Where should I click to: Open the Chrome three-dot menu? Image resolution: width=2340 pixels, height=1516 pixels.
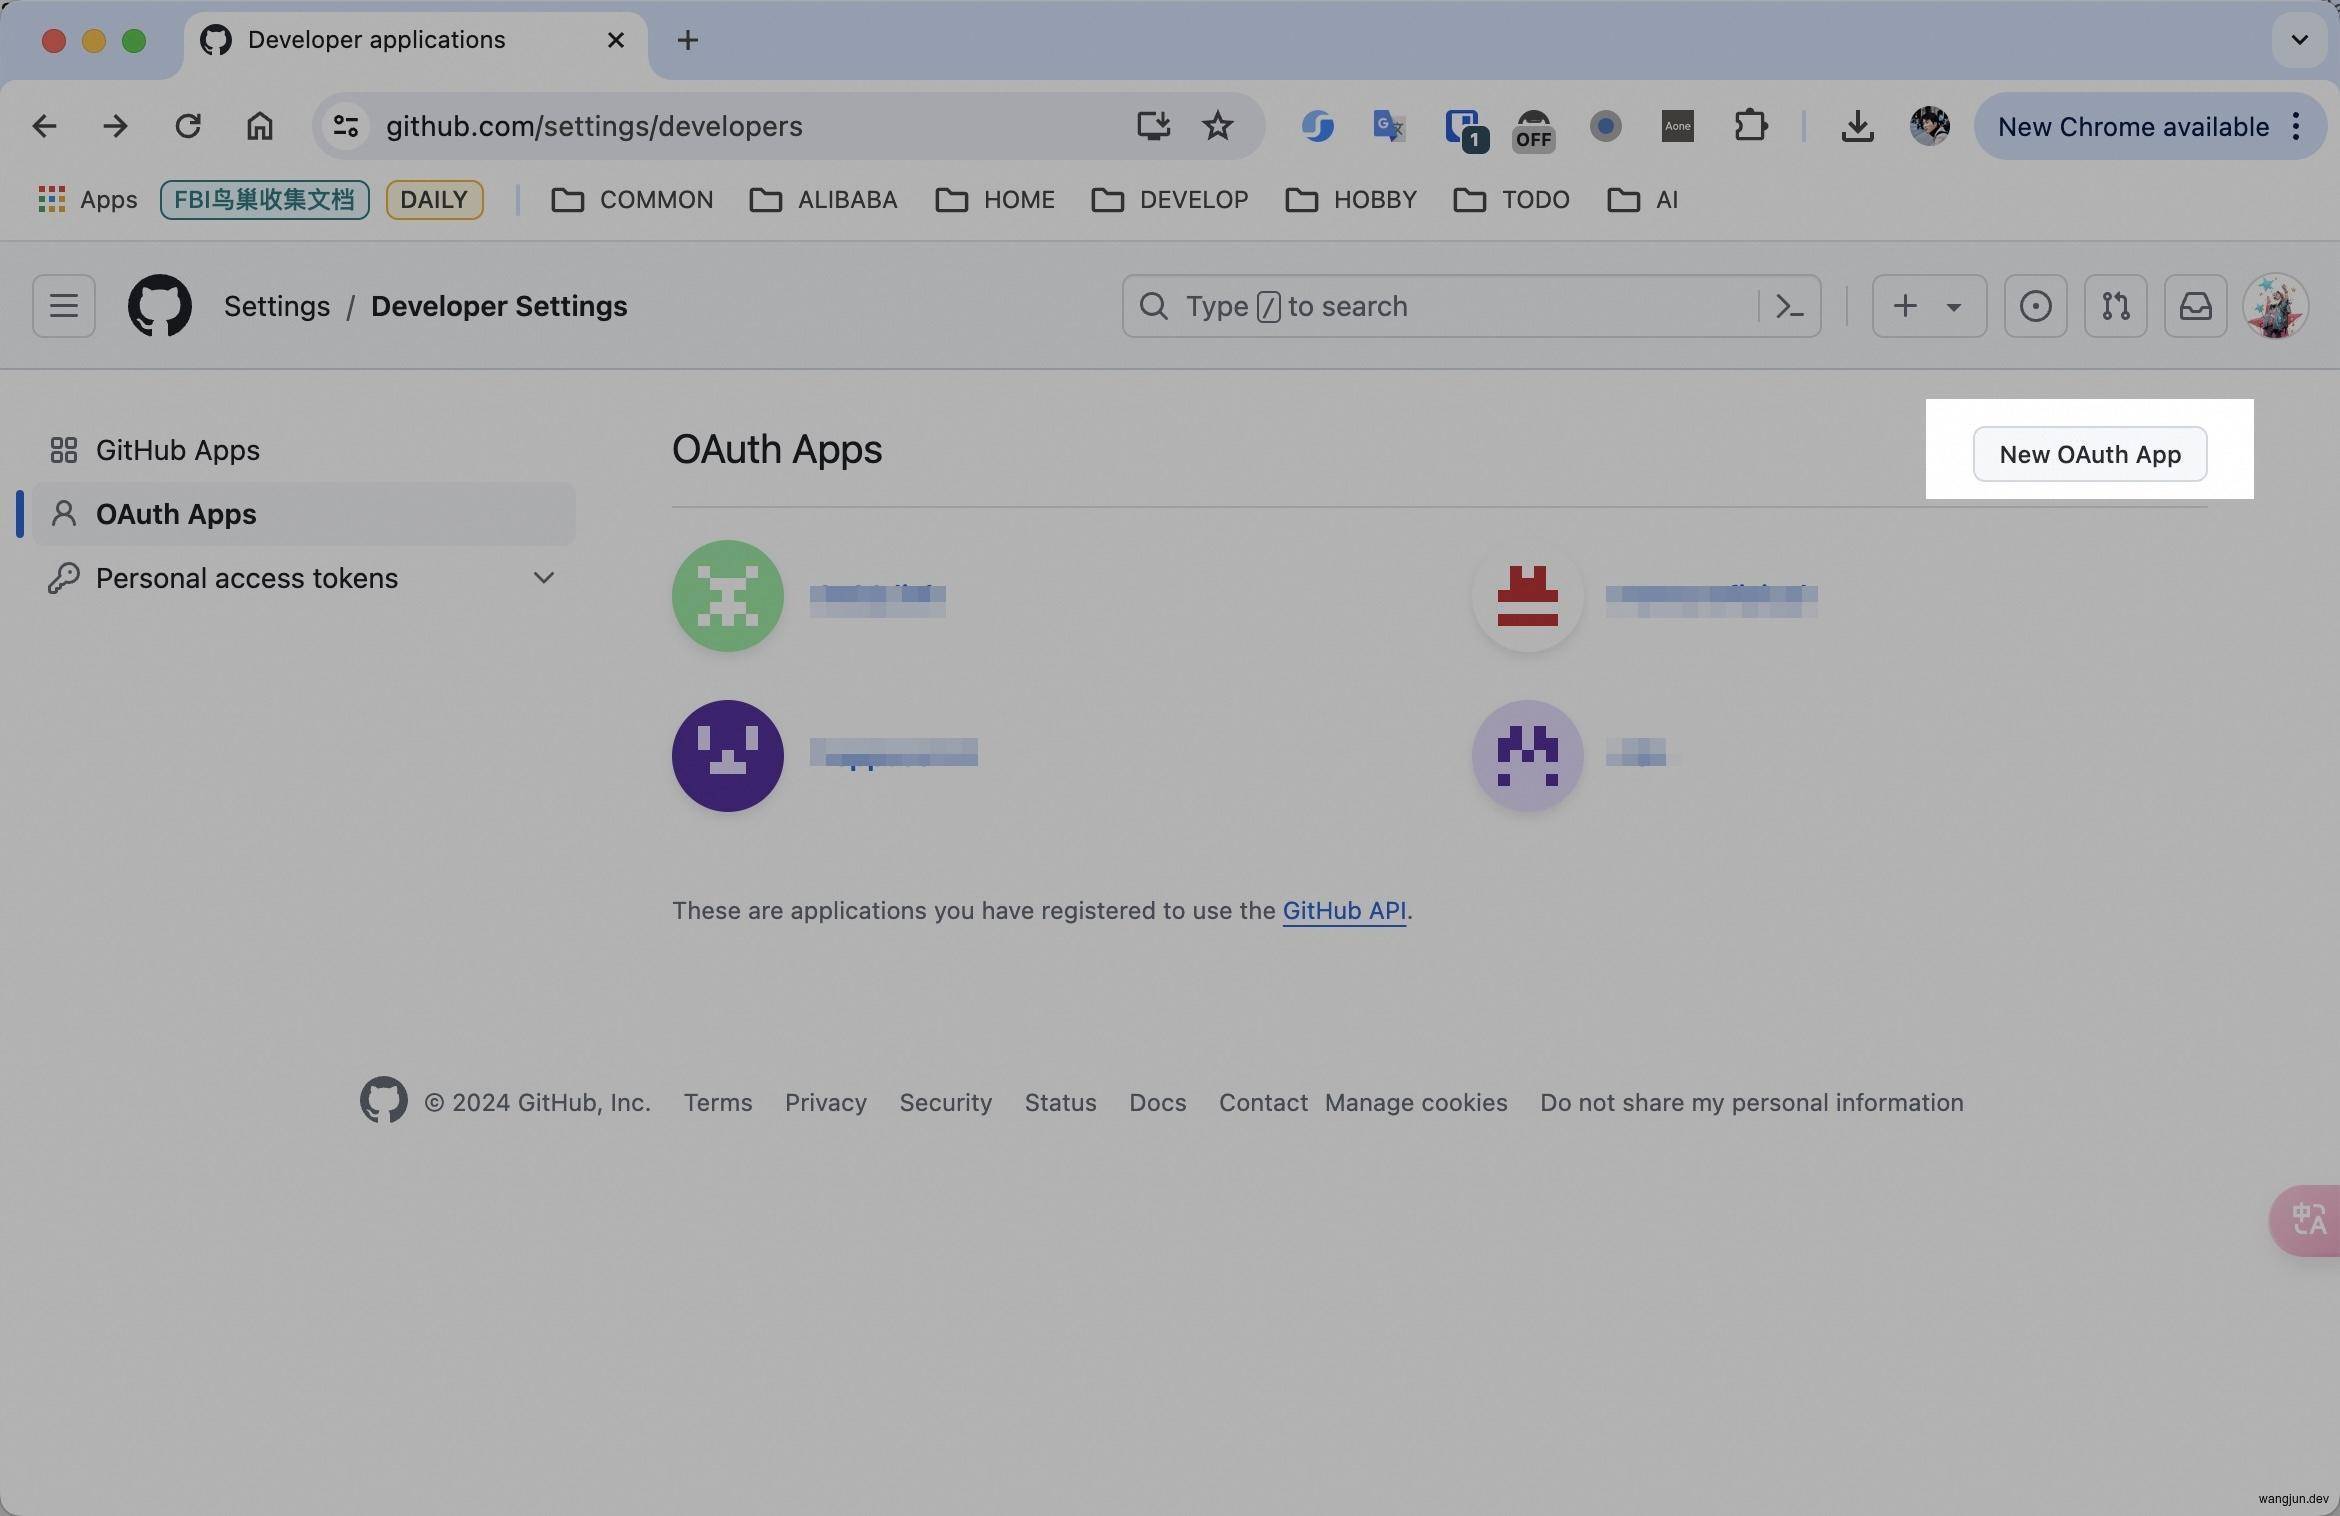click(2296, 126)
